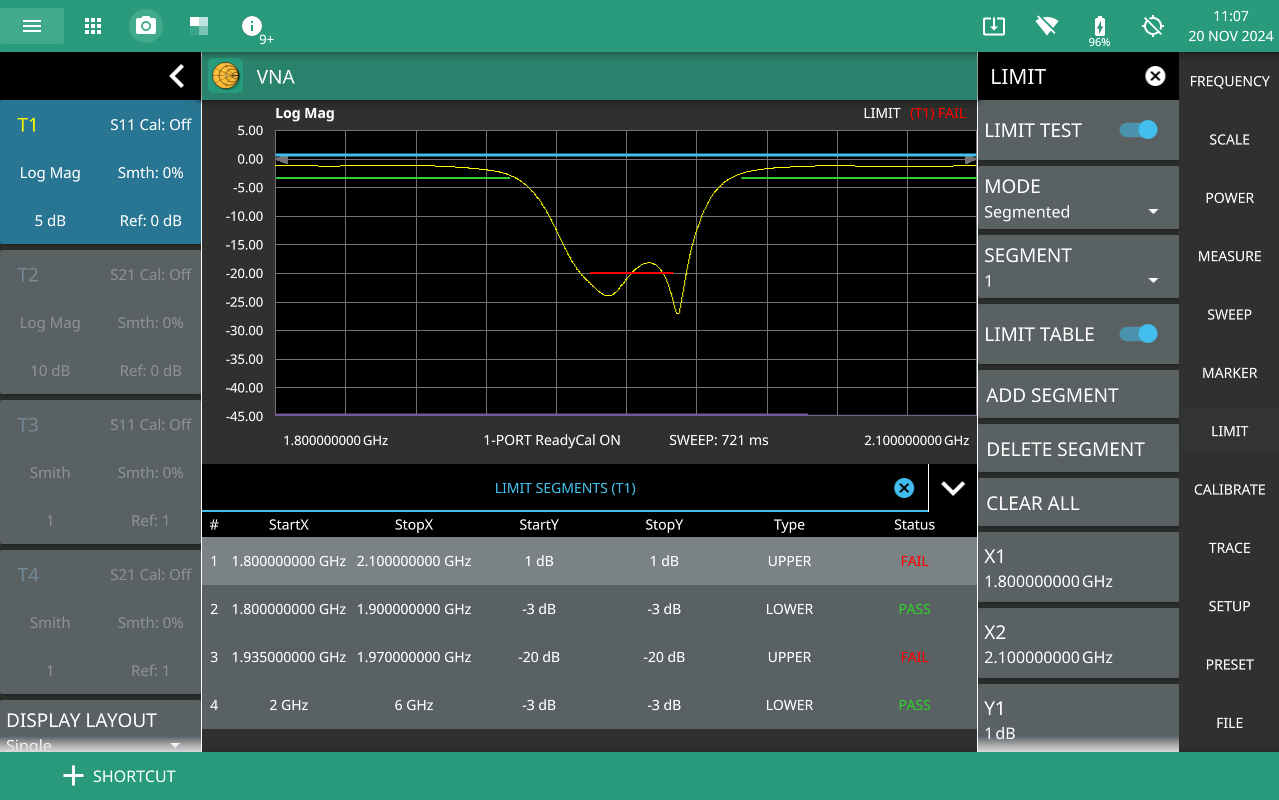Open the apps grid icon
1279x800 pixels.
pos(93,26)
